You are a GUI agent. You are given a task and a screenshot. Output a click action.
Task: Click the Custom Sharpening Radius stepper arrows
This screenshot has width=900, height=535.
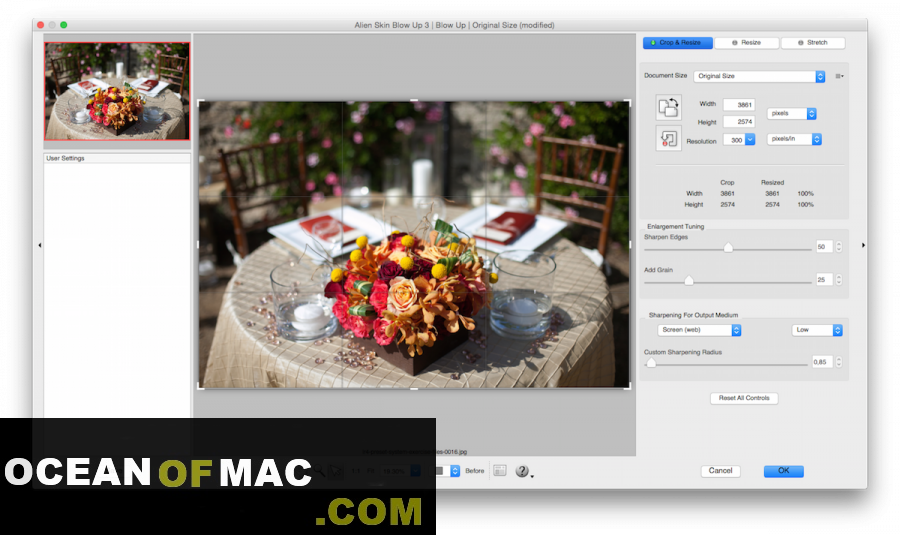pyautogui.click(x=839, y=362)
